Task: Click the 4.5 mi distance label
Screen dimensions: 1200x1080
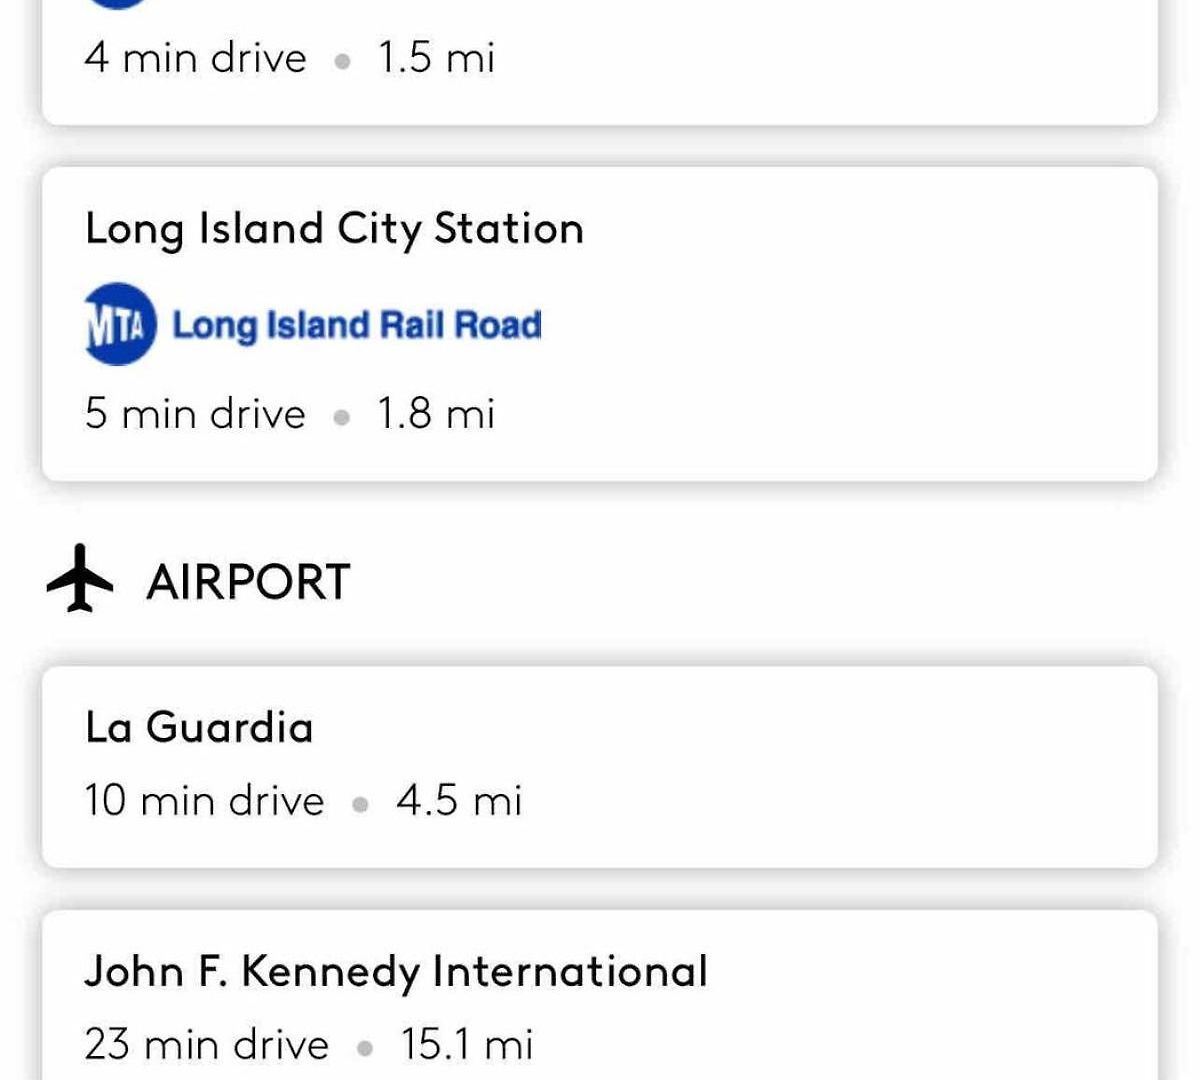Action: (x=459, y=800)
